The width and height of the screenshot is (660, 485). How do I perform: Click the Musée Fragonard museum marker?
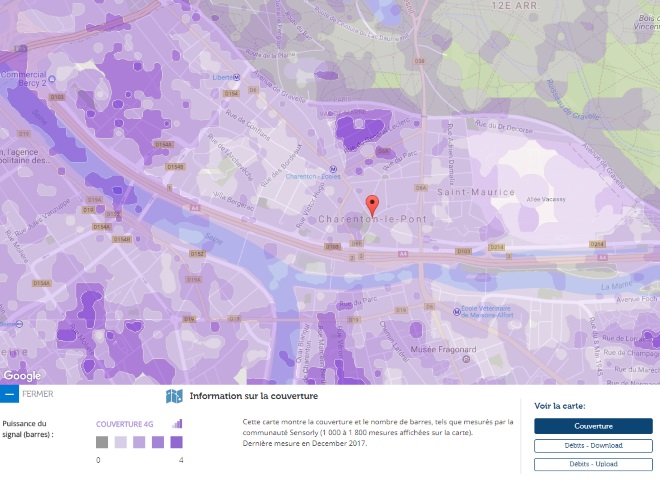point(466,359)
